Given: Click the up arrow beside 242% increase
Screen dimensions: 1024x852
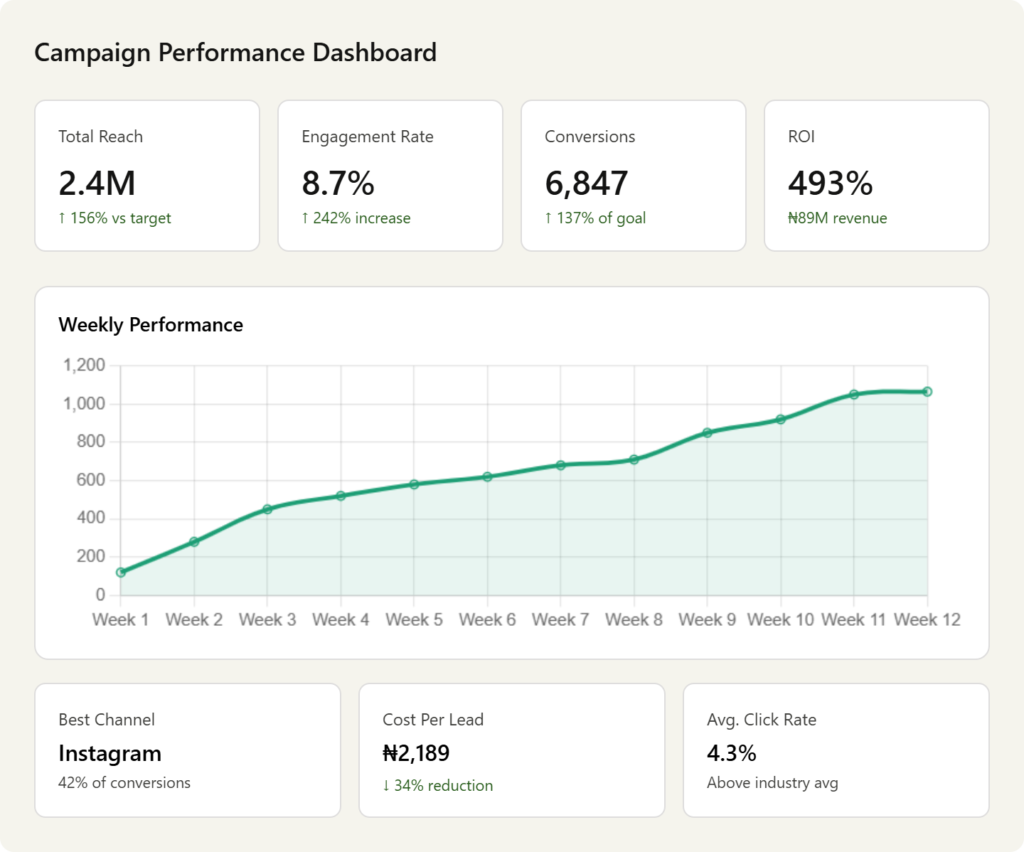Looking at the screenshot, I should pos(305,218).
